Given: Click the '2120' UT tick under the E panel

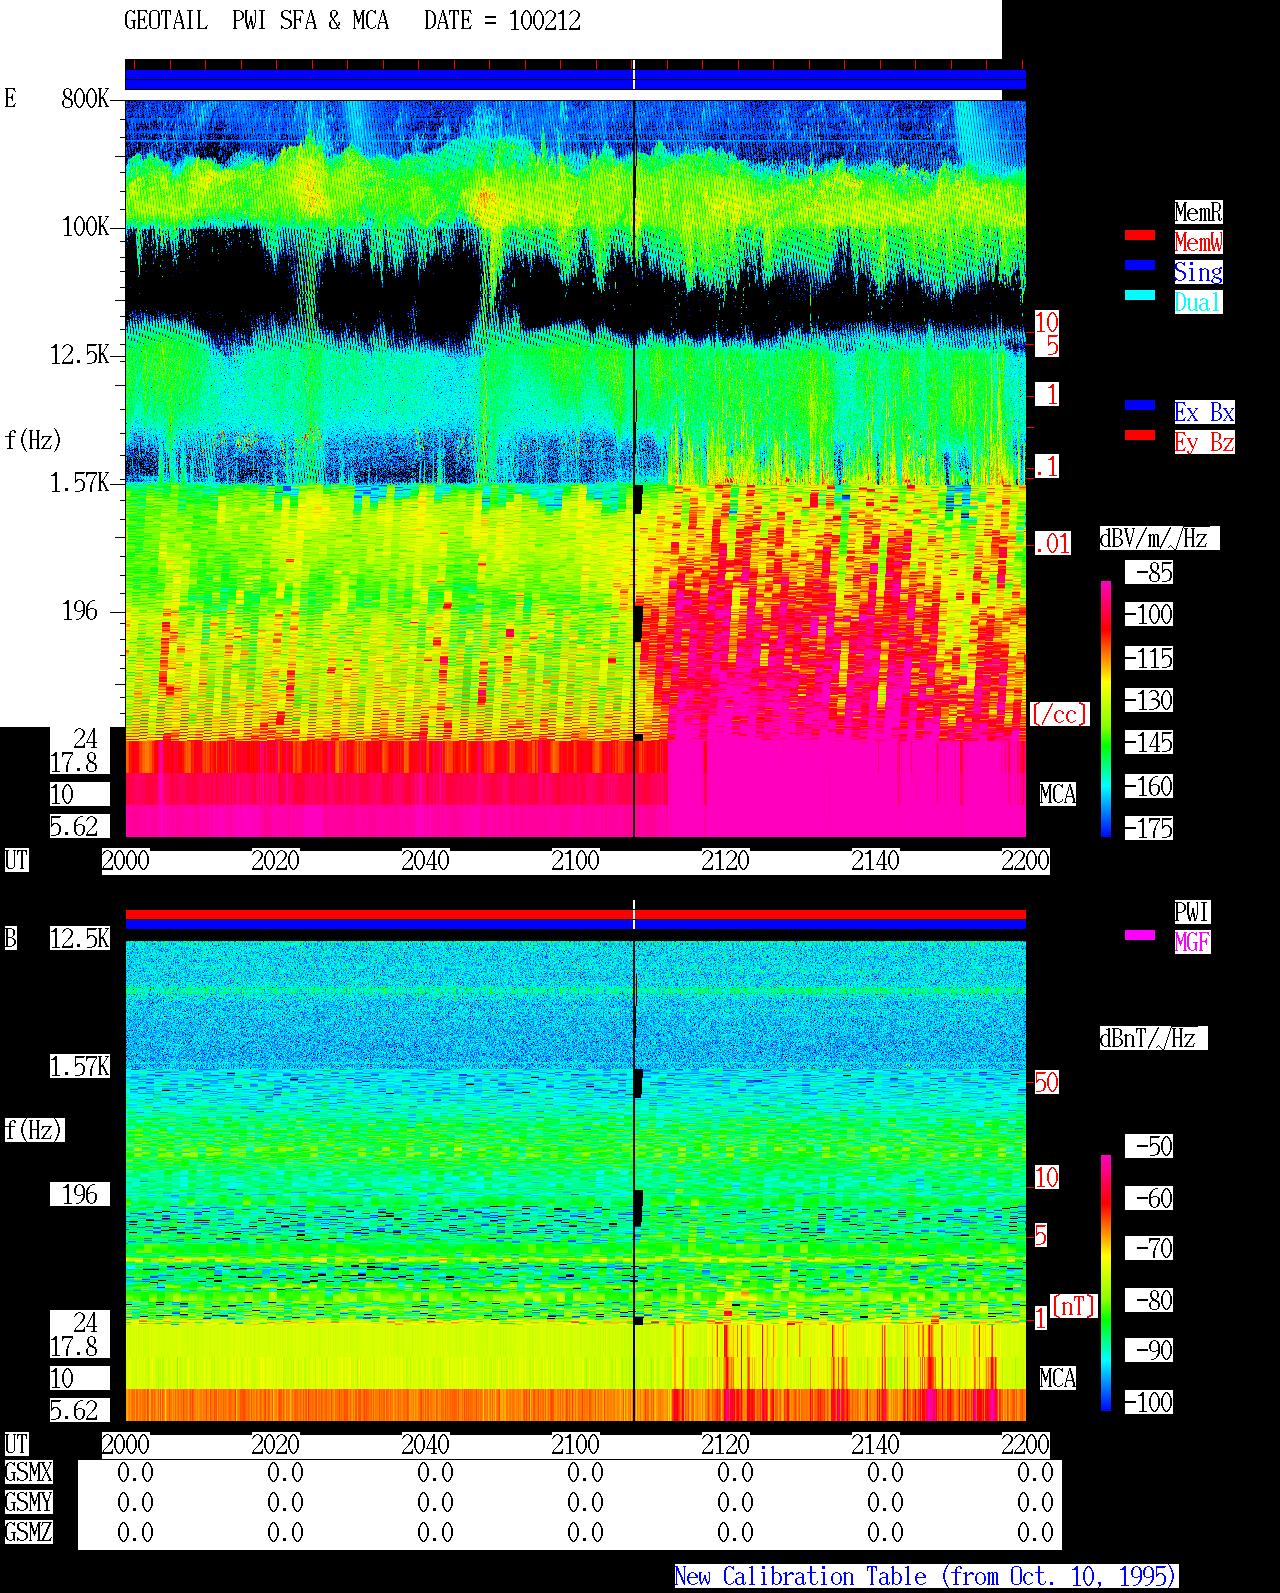Looking at the screenshot, I should (x=726, y=860).
